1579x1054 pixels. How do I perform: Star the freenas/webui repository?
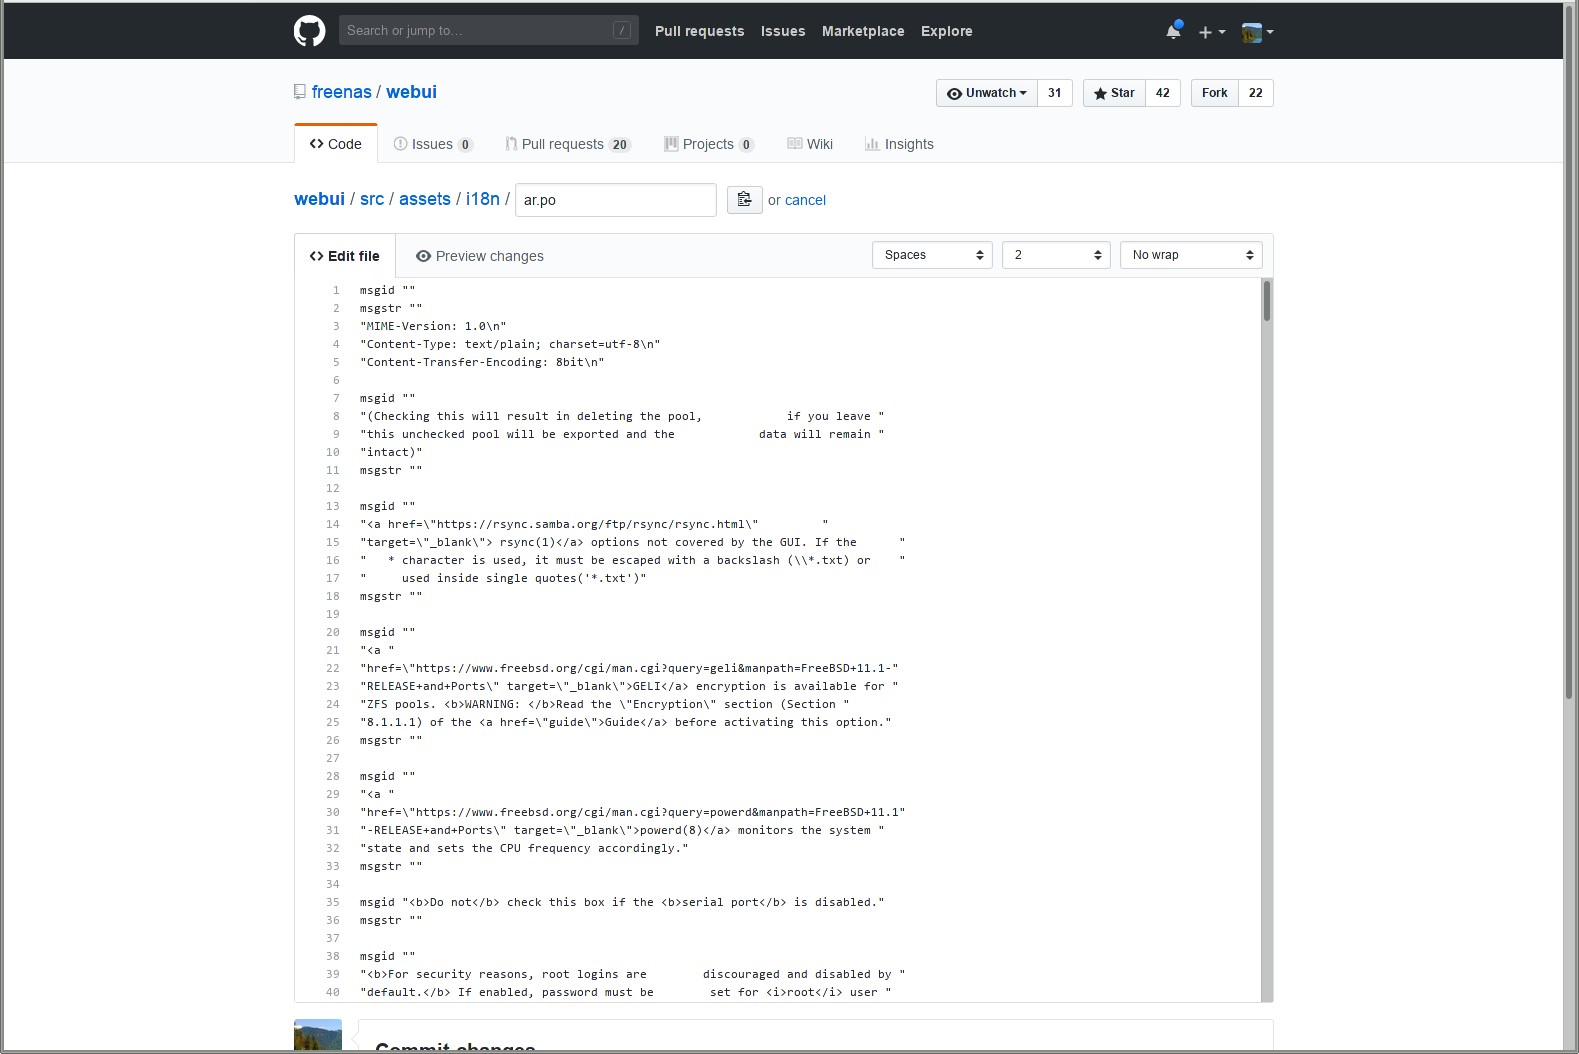coord(1114,93)
